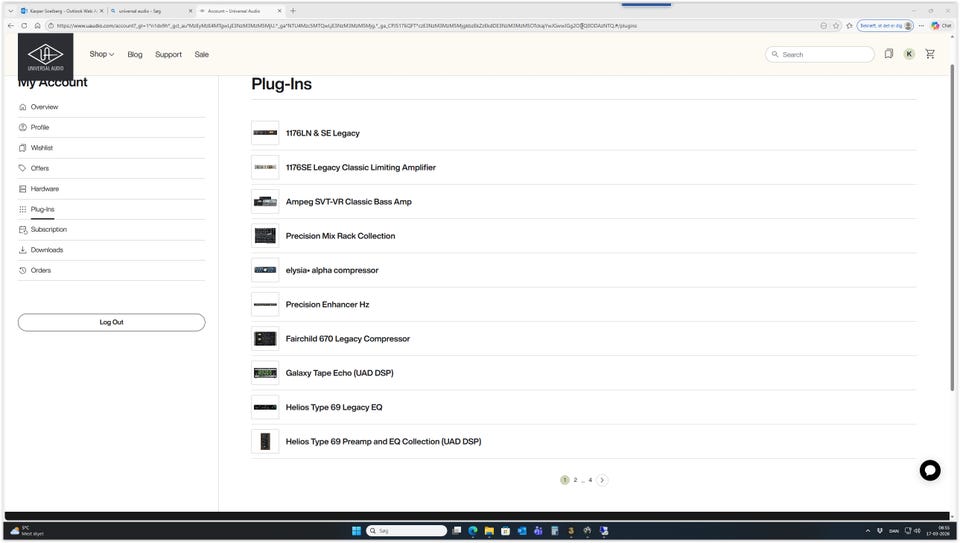
Task: Click the Subscription icon in sidebar
Action: (x=23, y=230)
